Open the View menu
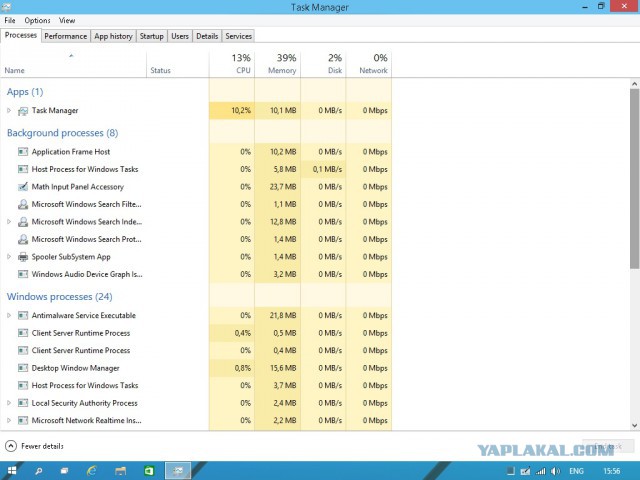 (67, 20)
